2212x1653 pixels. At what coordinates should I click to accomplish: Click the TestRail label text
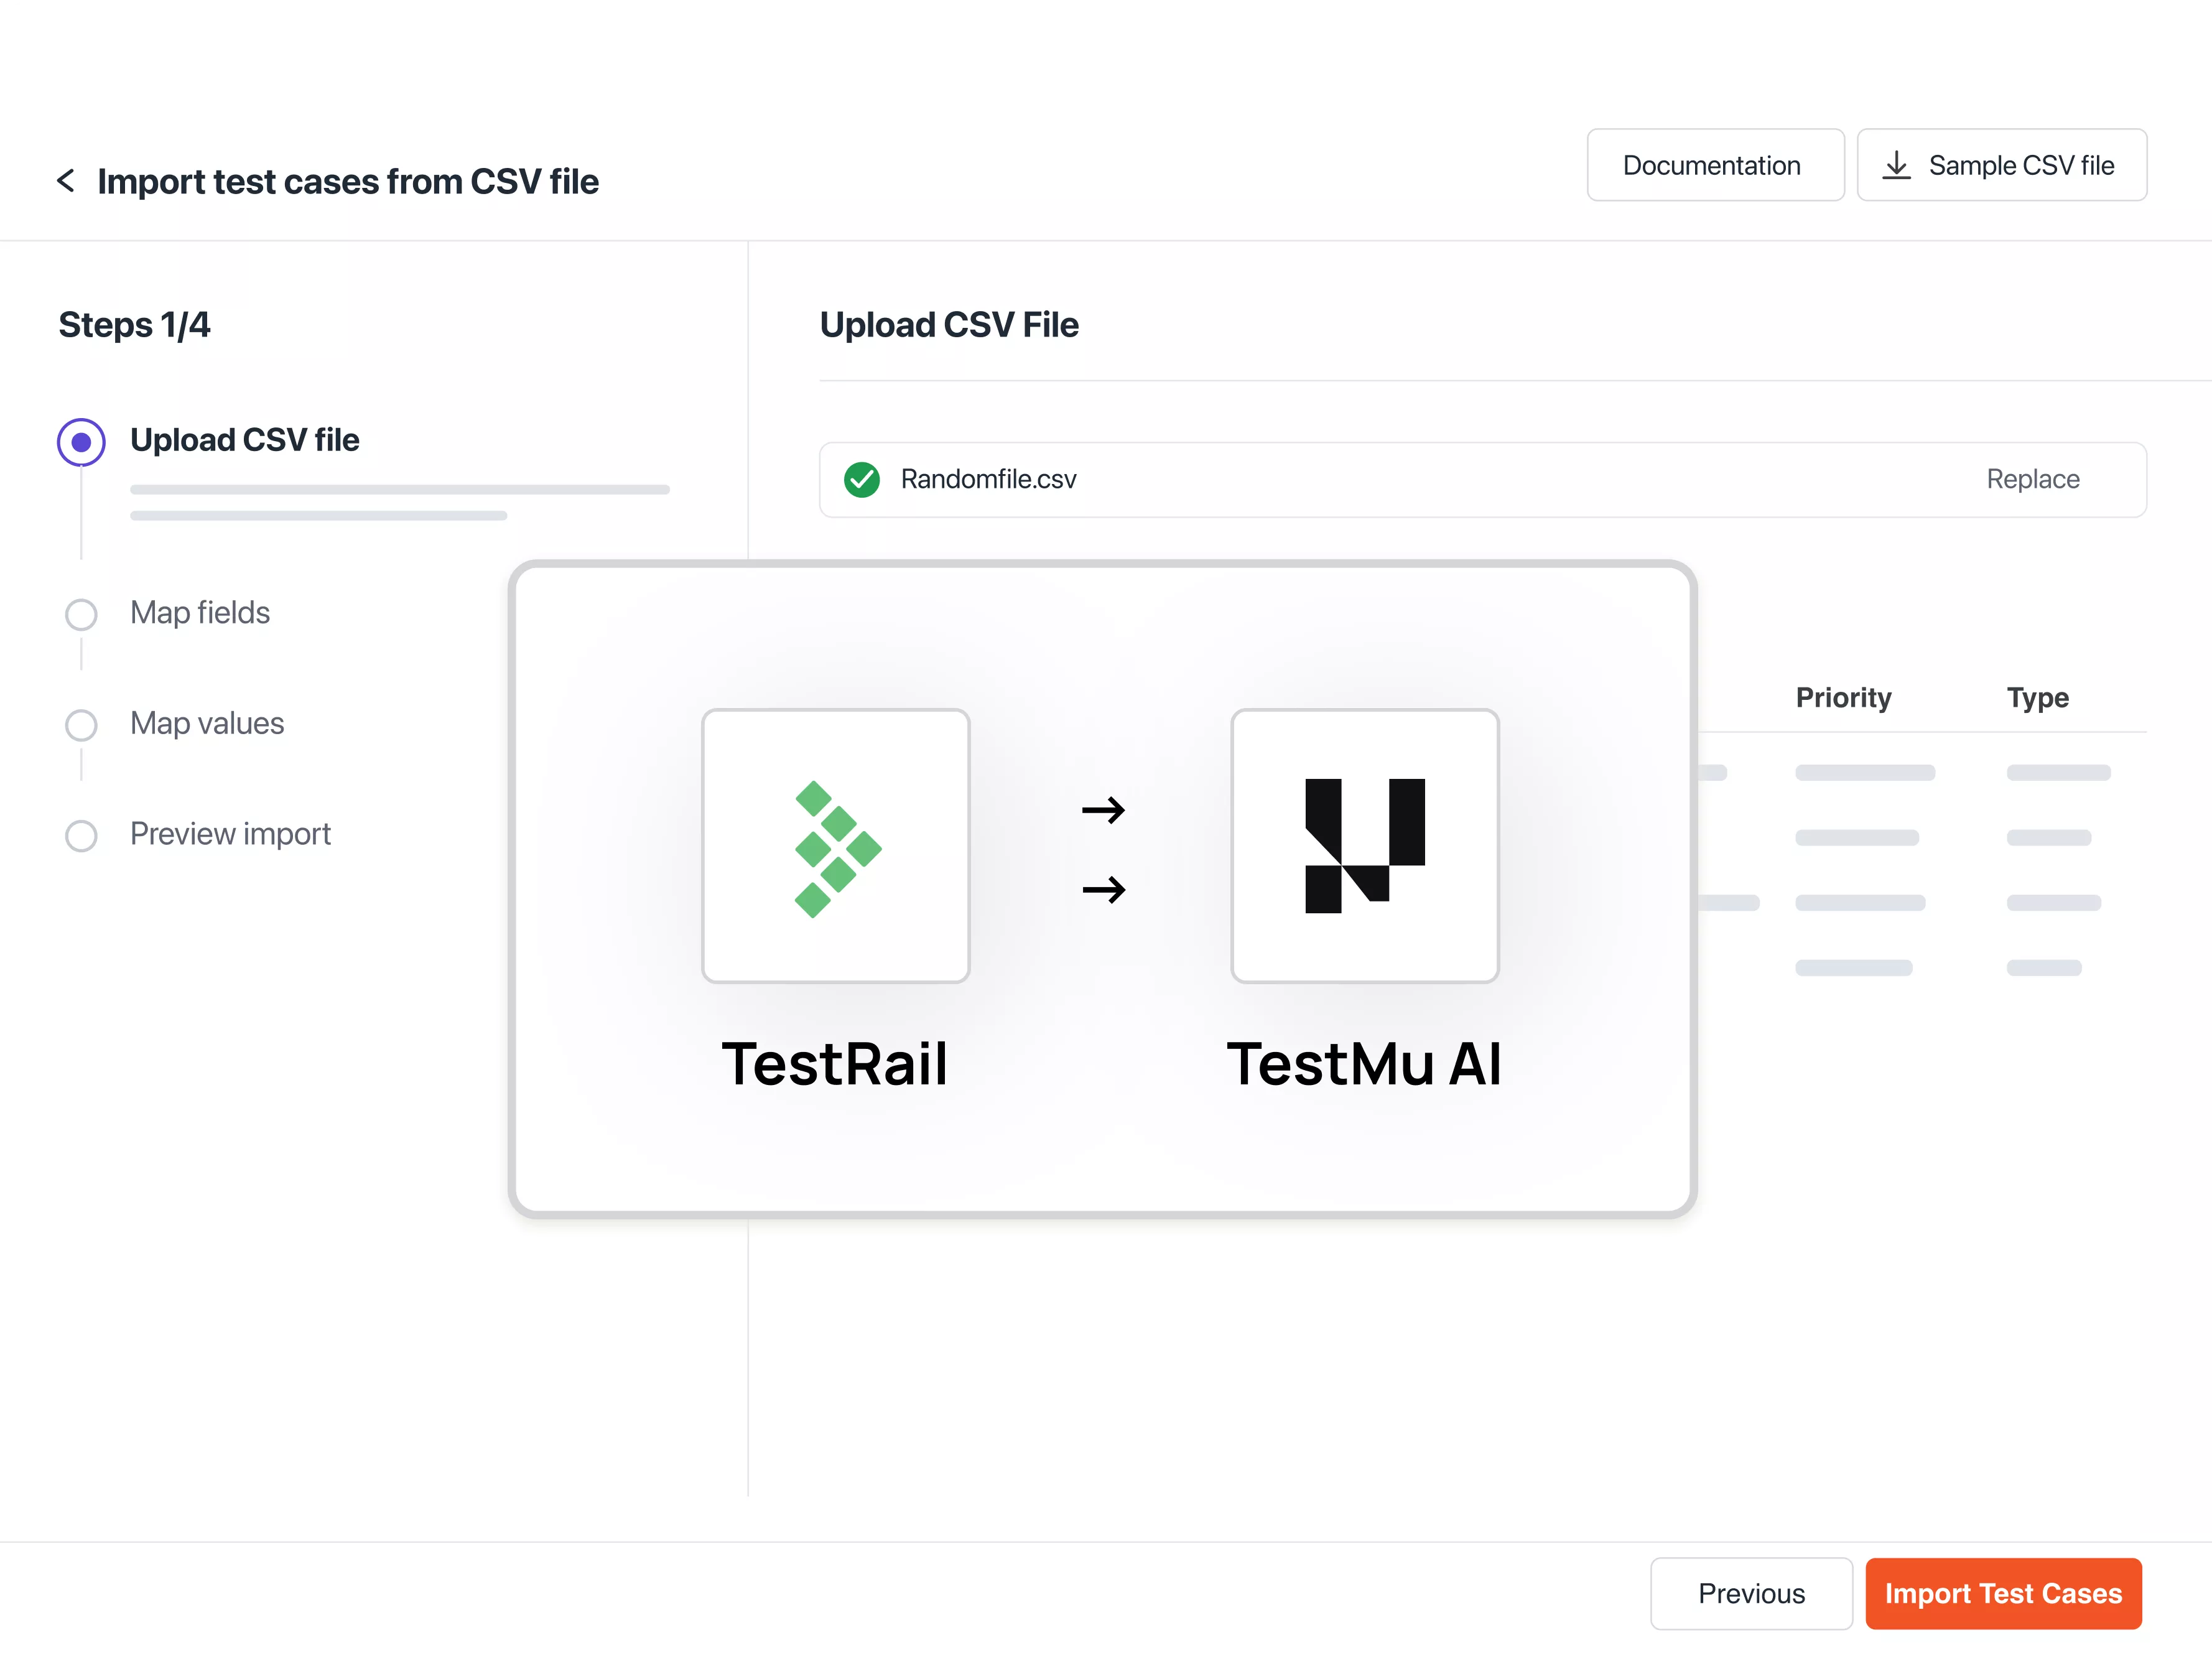pos(834,1063)
